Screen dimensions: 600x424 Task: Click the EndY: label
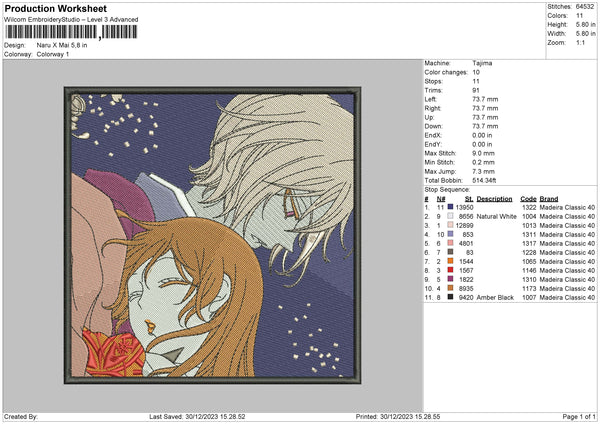click(x=433, y=145)
